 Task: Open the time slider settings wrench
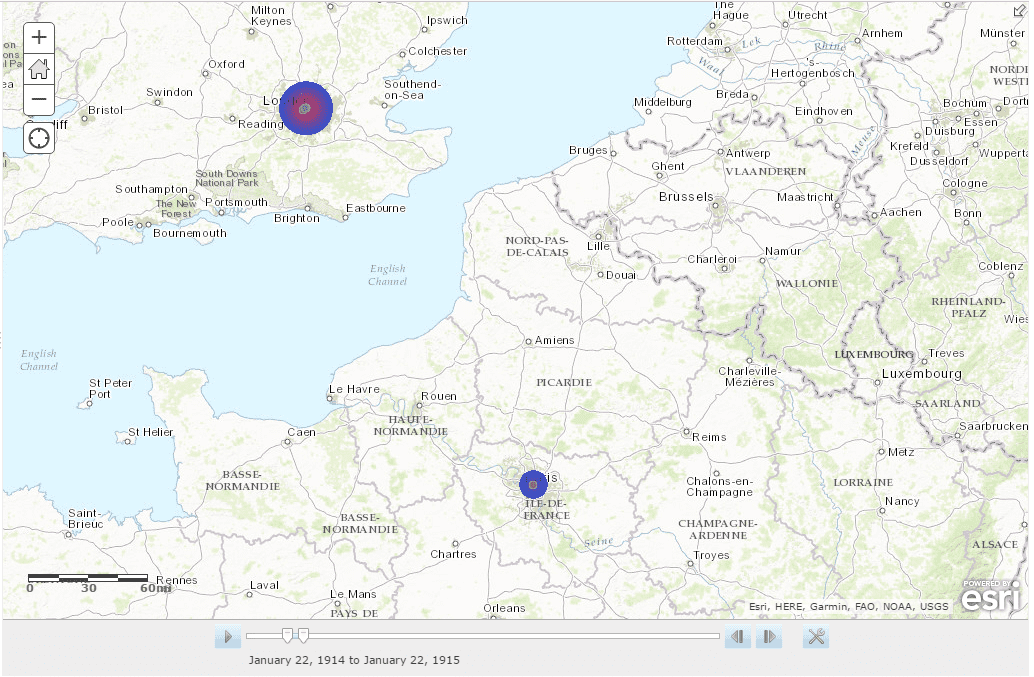point(815,636)
